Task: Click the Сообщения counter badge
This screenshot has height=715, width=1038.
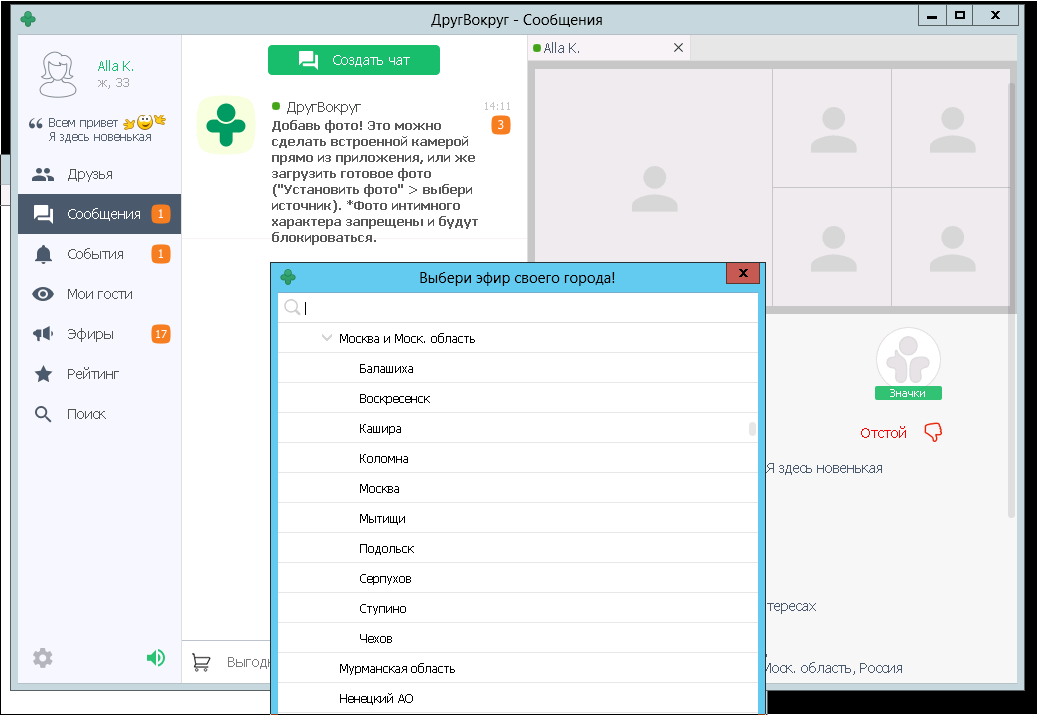Action: coord(161,214)
